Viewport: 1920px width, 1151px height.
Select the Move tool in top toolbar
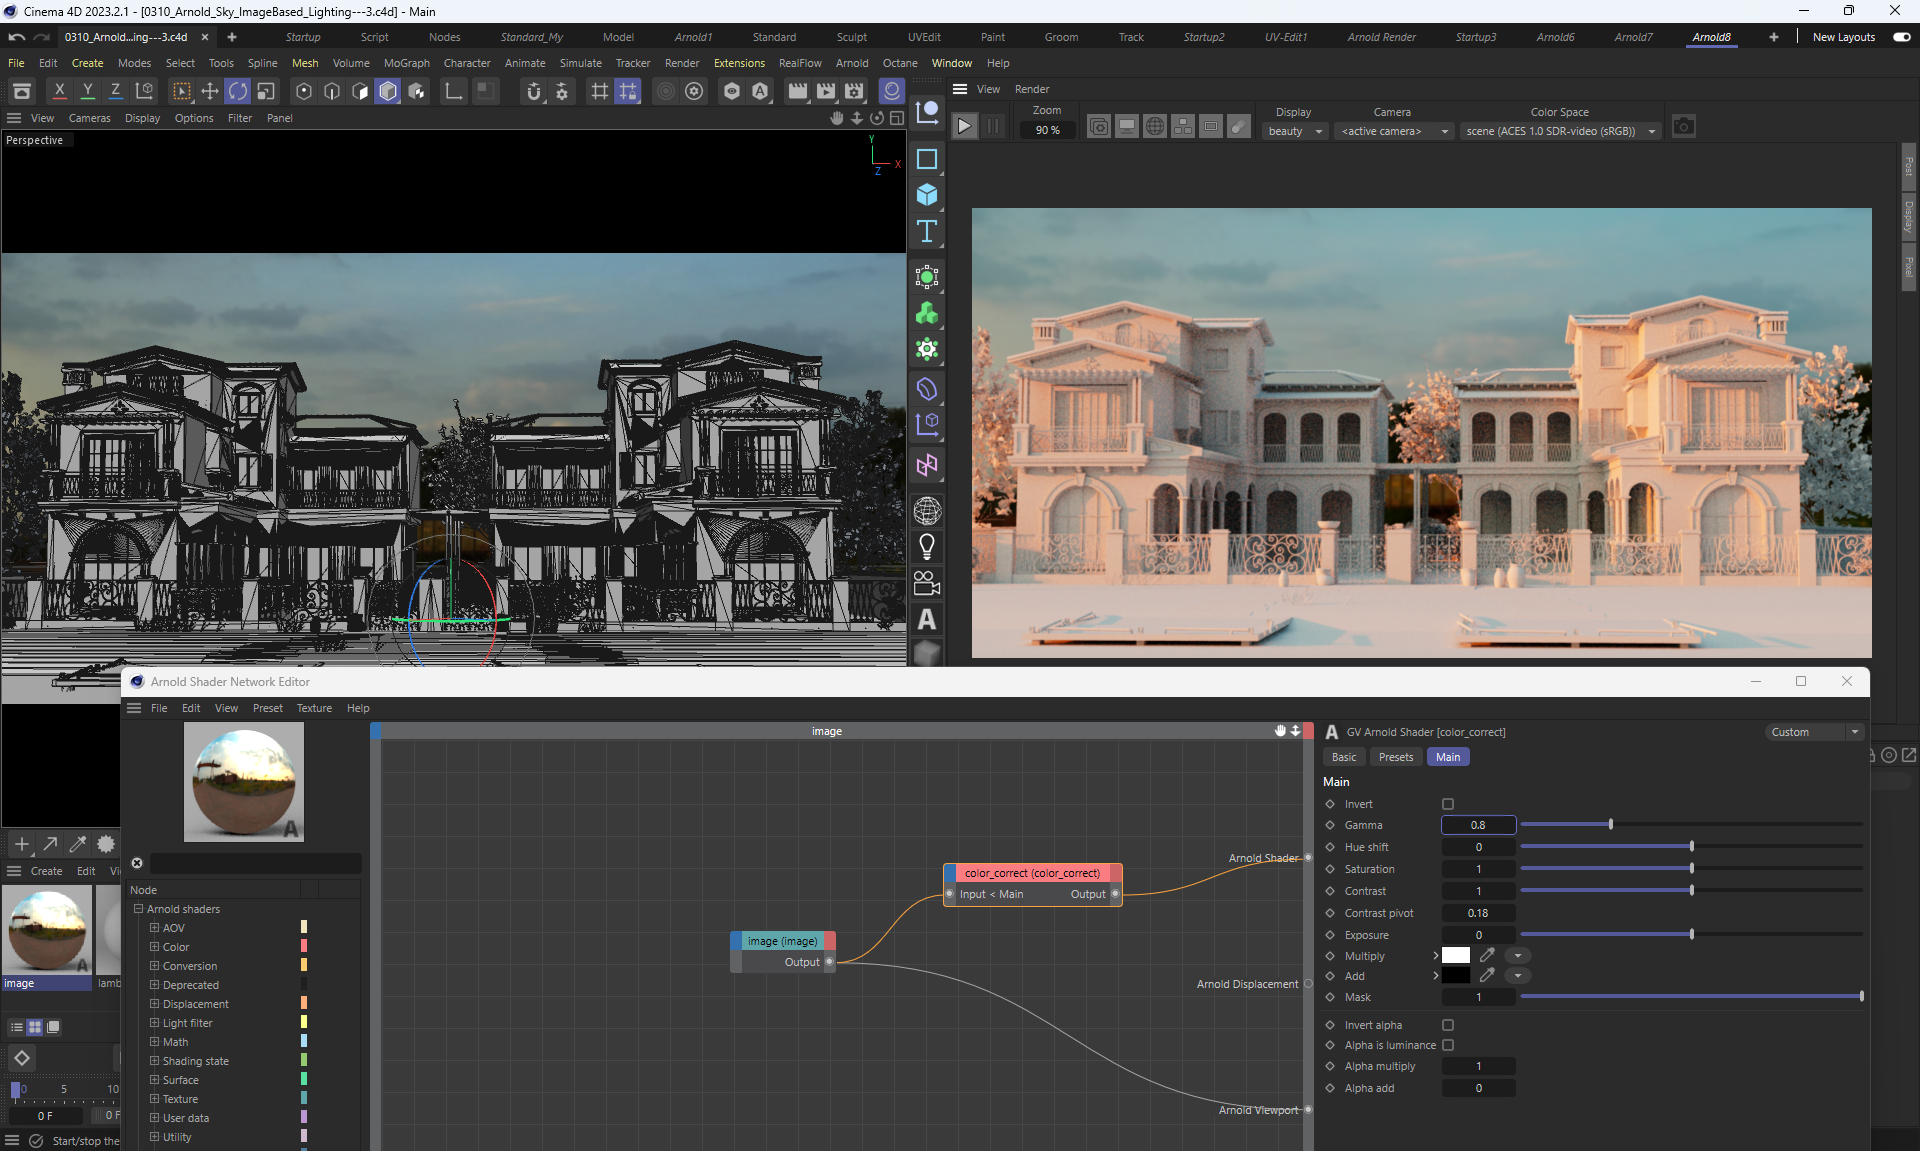pos(210,91)
